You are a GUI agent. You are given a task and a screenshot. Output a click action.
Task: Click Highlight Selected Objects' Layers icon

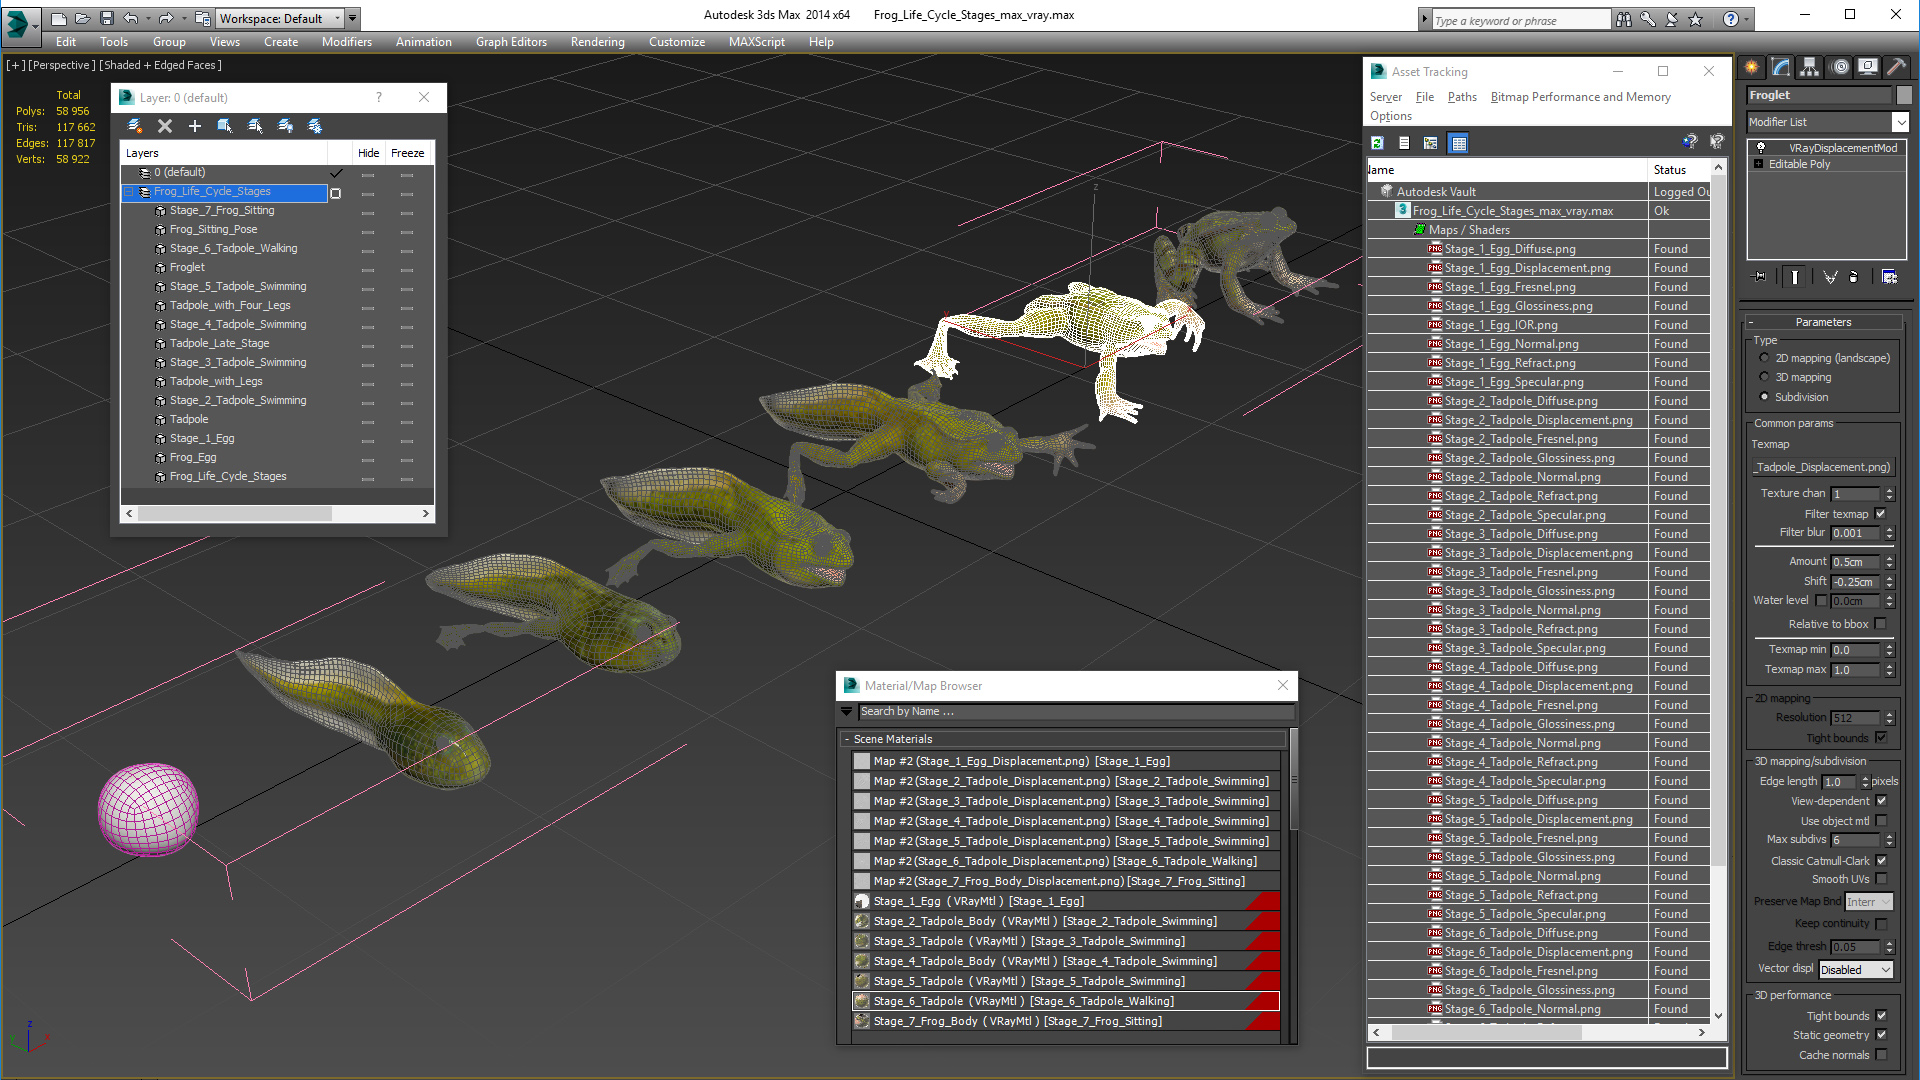[255, 126]
